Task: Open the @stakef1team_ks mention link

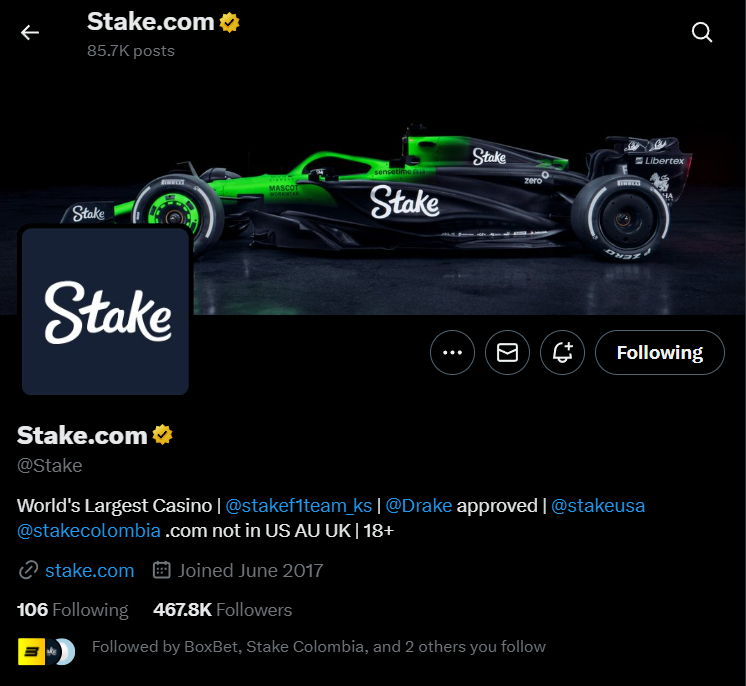Action: click(x=298, y=506)
